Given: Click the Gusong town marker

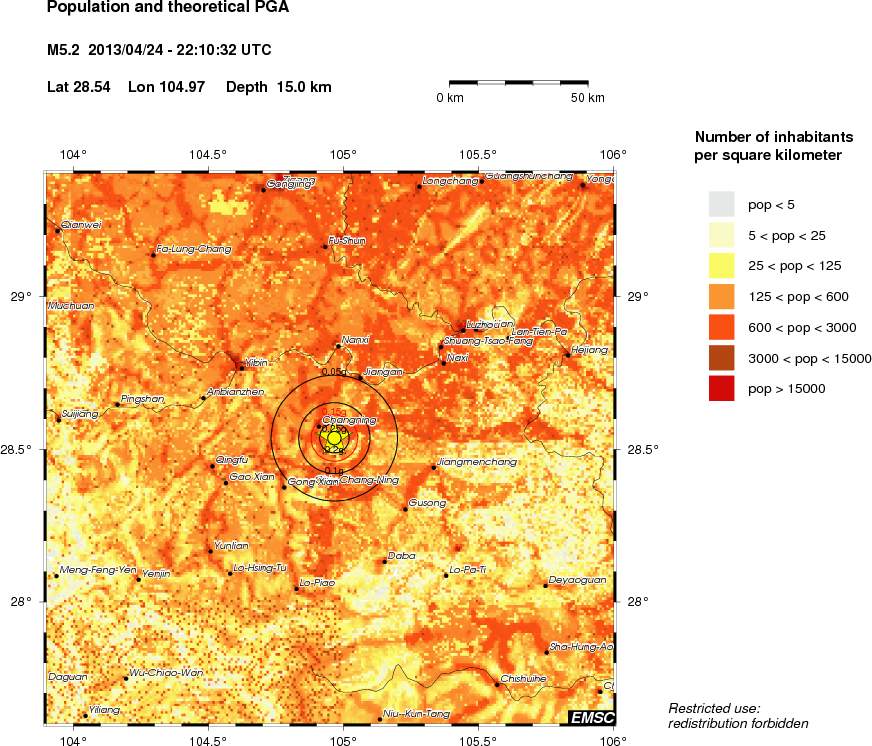Looking at the screenshot, I should (x=405, y=509).
